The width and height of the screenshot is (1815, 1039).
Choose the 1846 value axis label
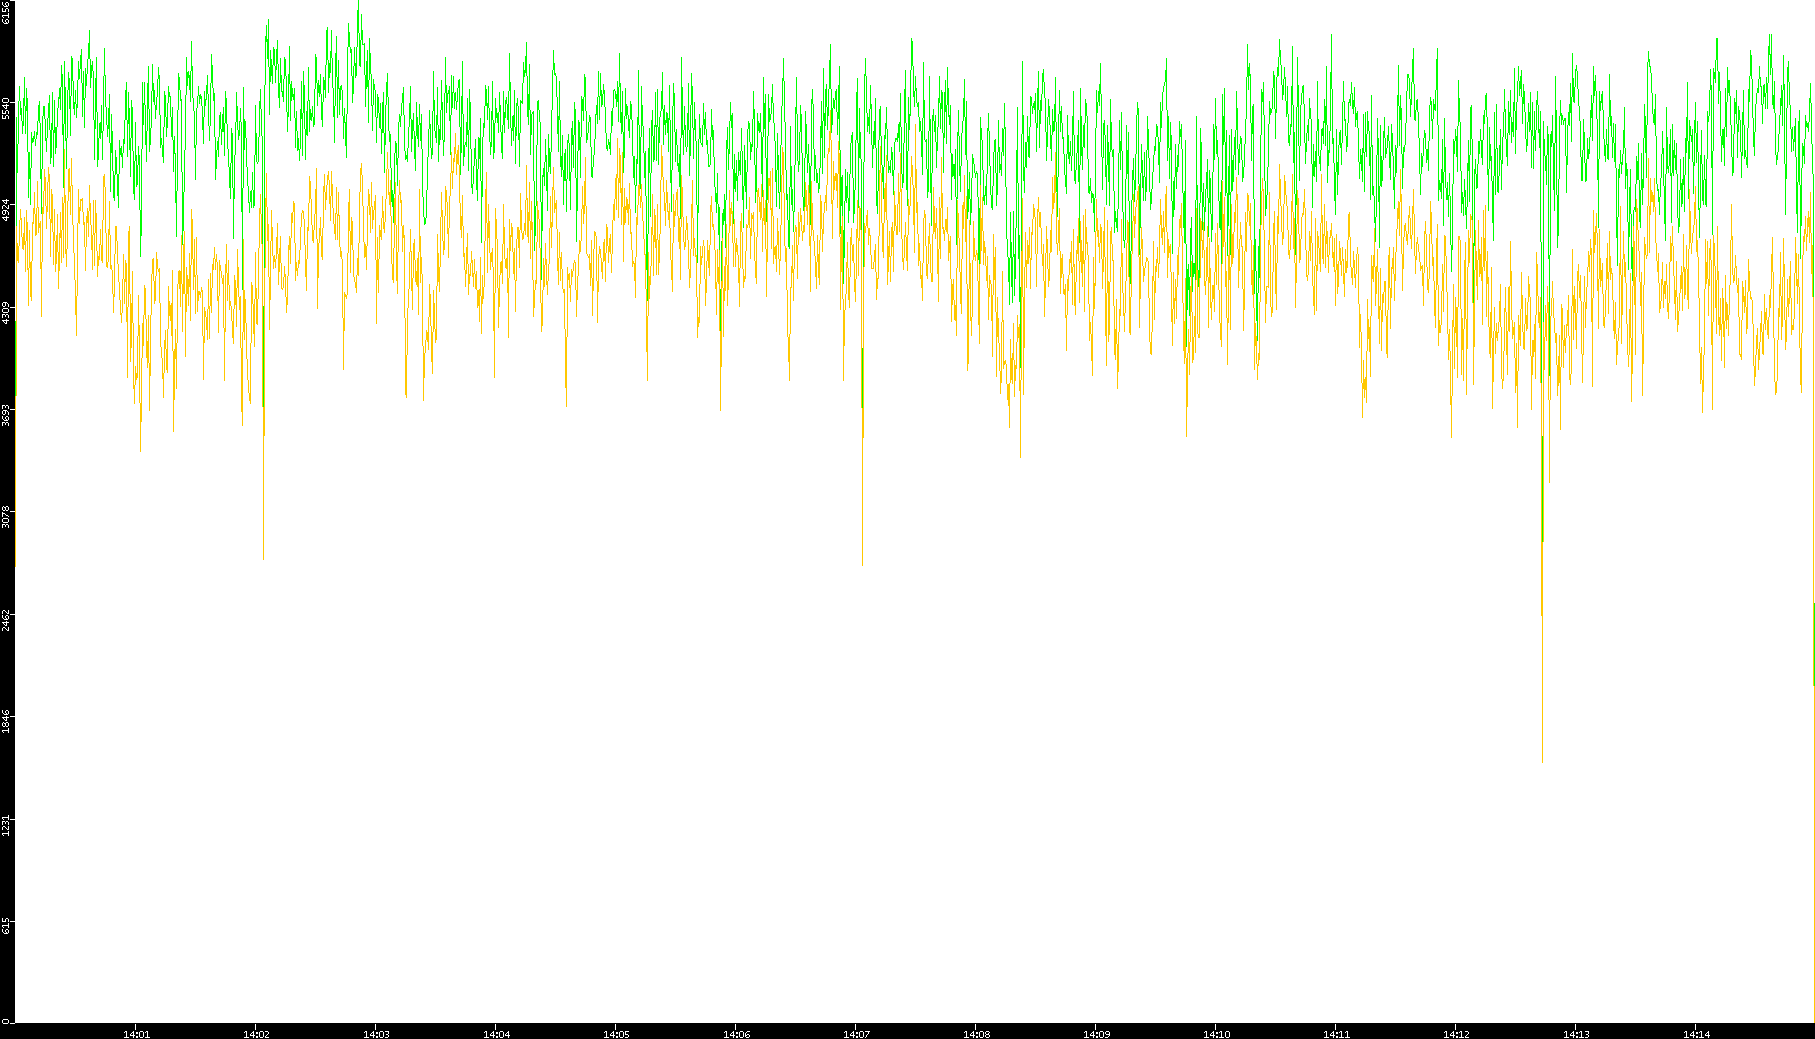click(6, 723)
